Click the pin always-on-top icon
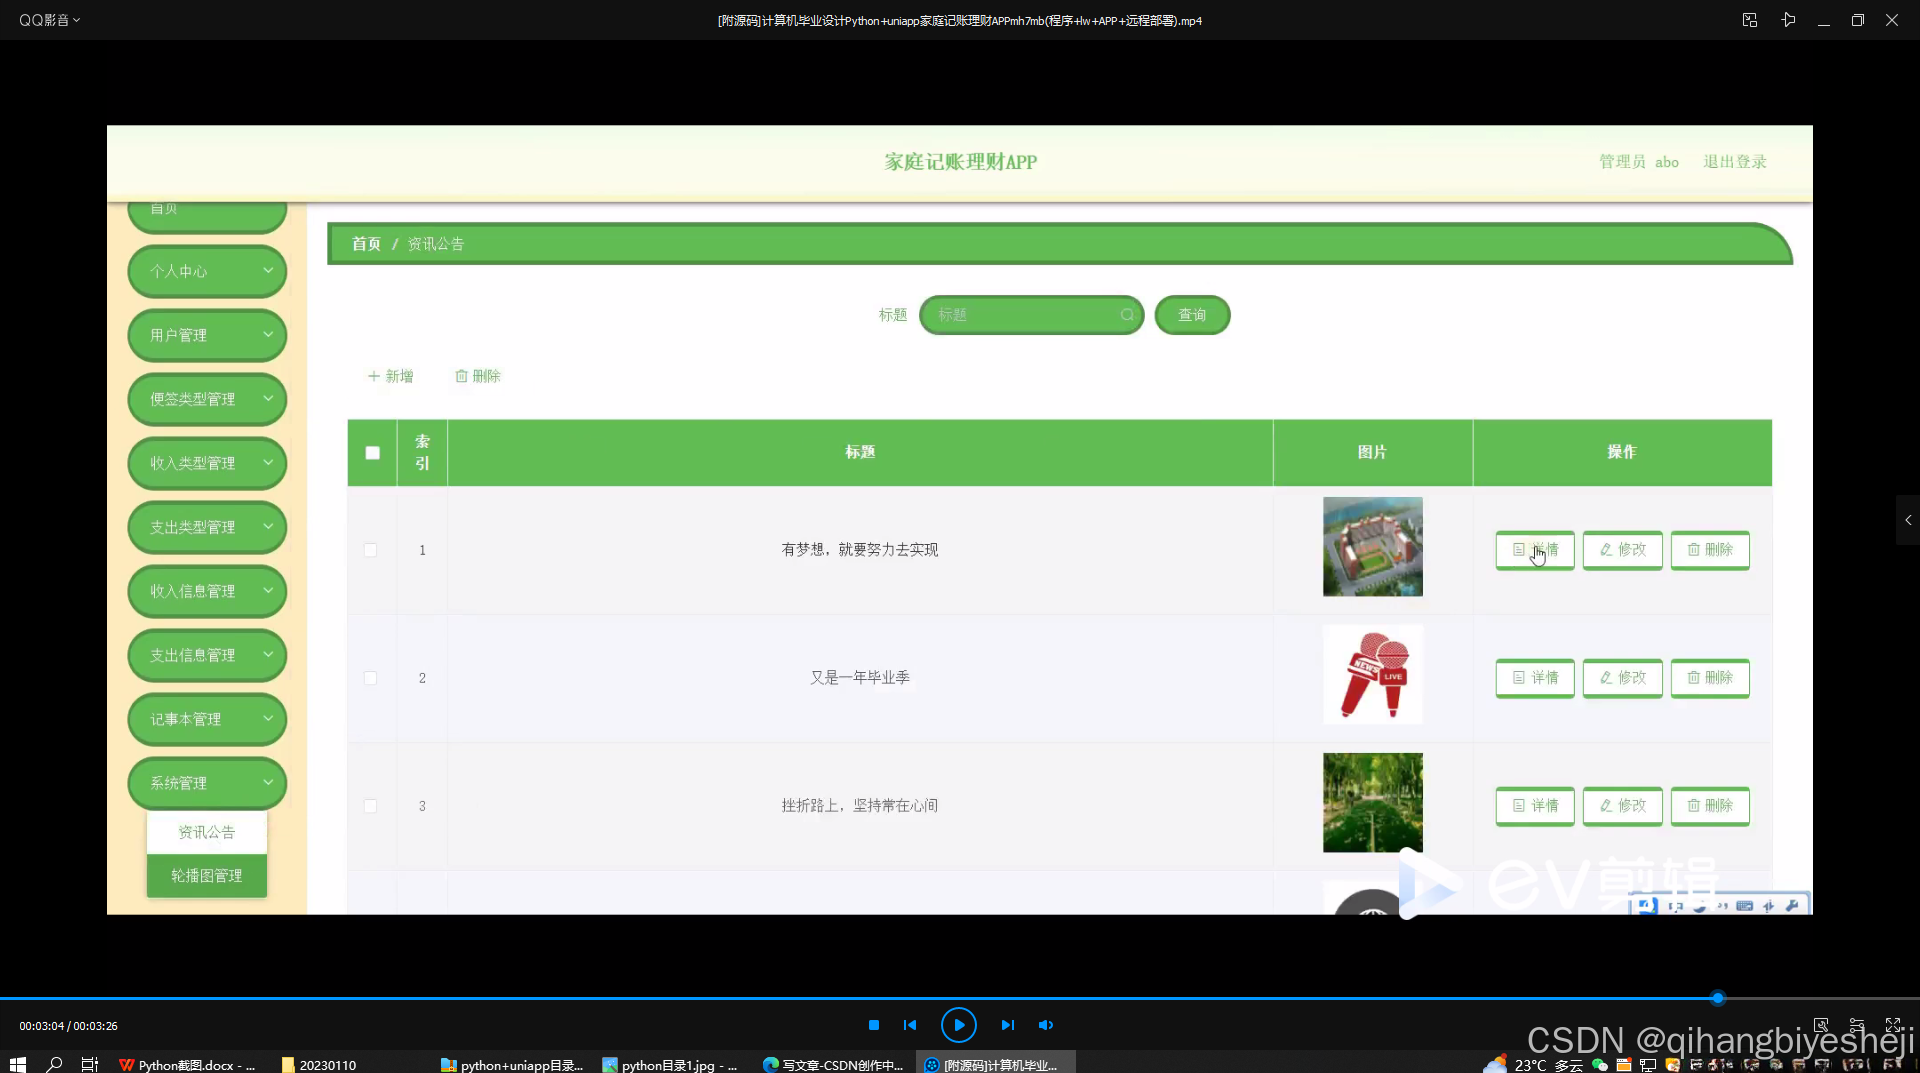 pos(1789,19)
